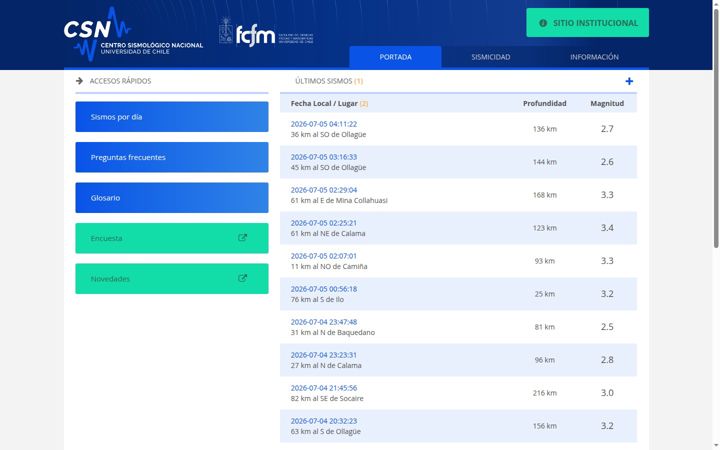Click location '45 km al SO de Ollagüe'
This screenshot has width=720, height=450.
[328, 168]
